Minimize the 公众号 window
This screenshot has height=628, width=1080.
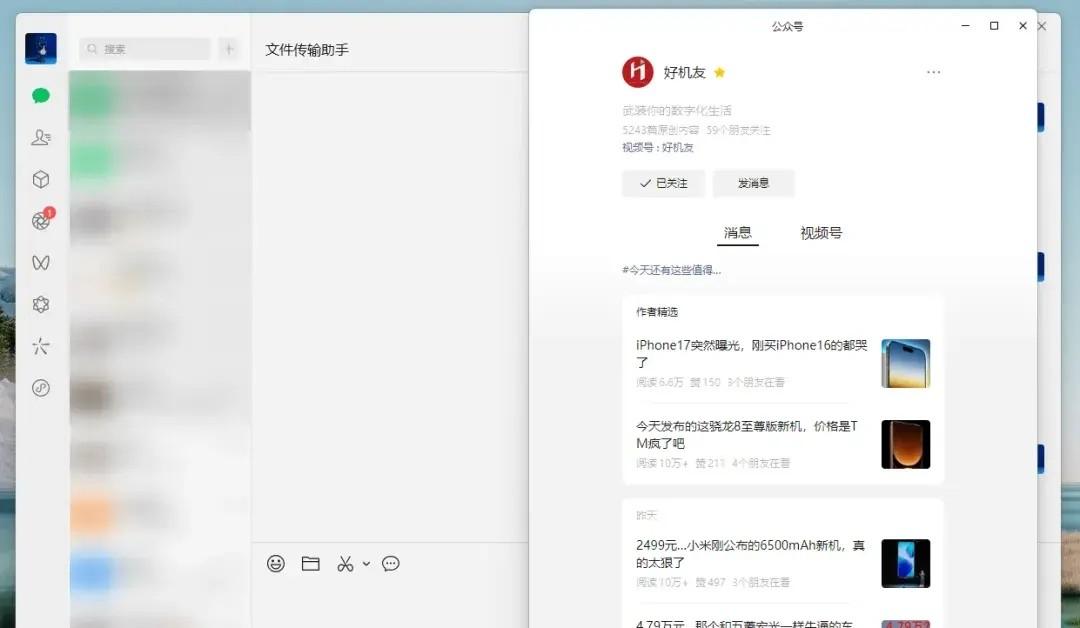coord(966,25)
